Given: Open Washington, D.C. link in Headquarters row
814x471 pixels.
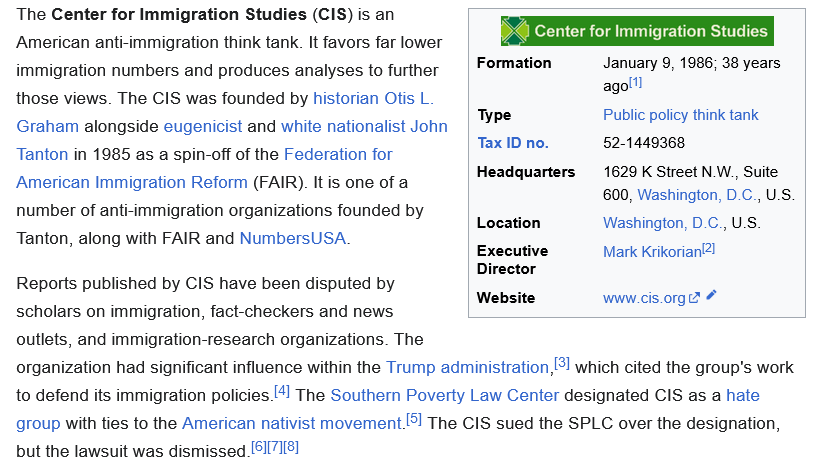Looking at the screenshot, I should coord(696,195).
